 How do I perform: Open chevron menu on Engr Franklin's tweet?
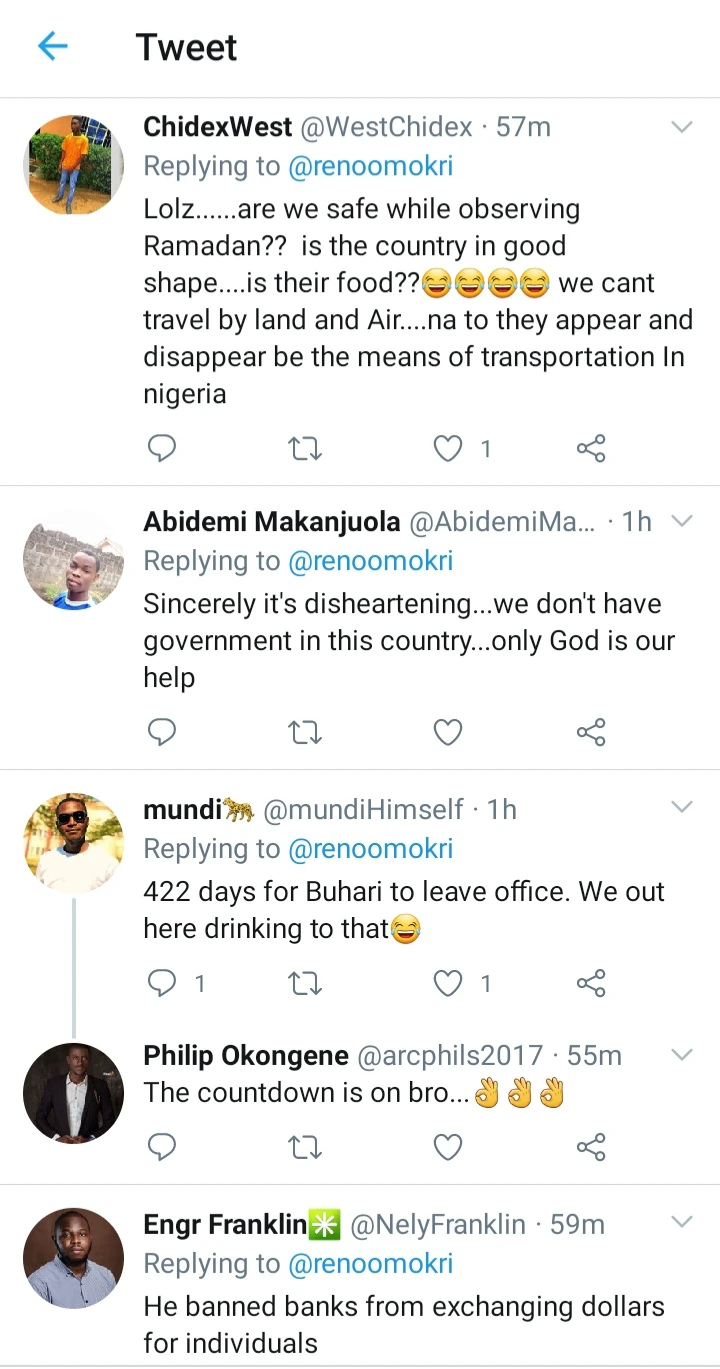[681, 1222]
